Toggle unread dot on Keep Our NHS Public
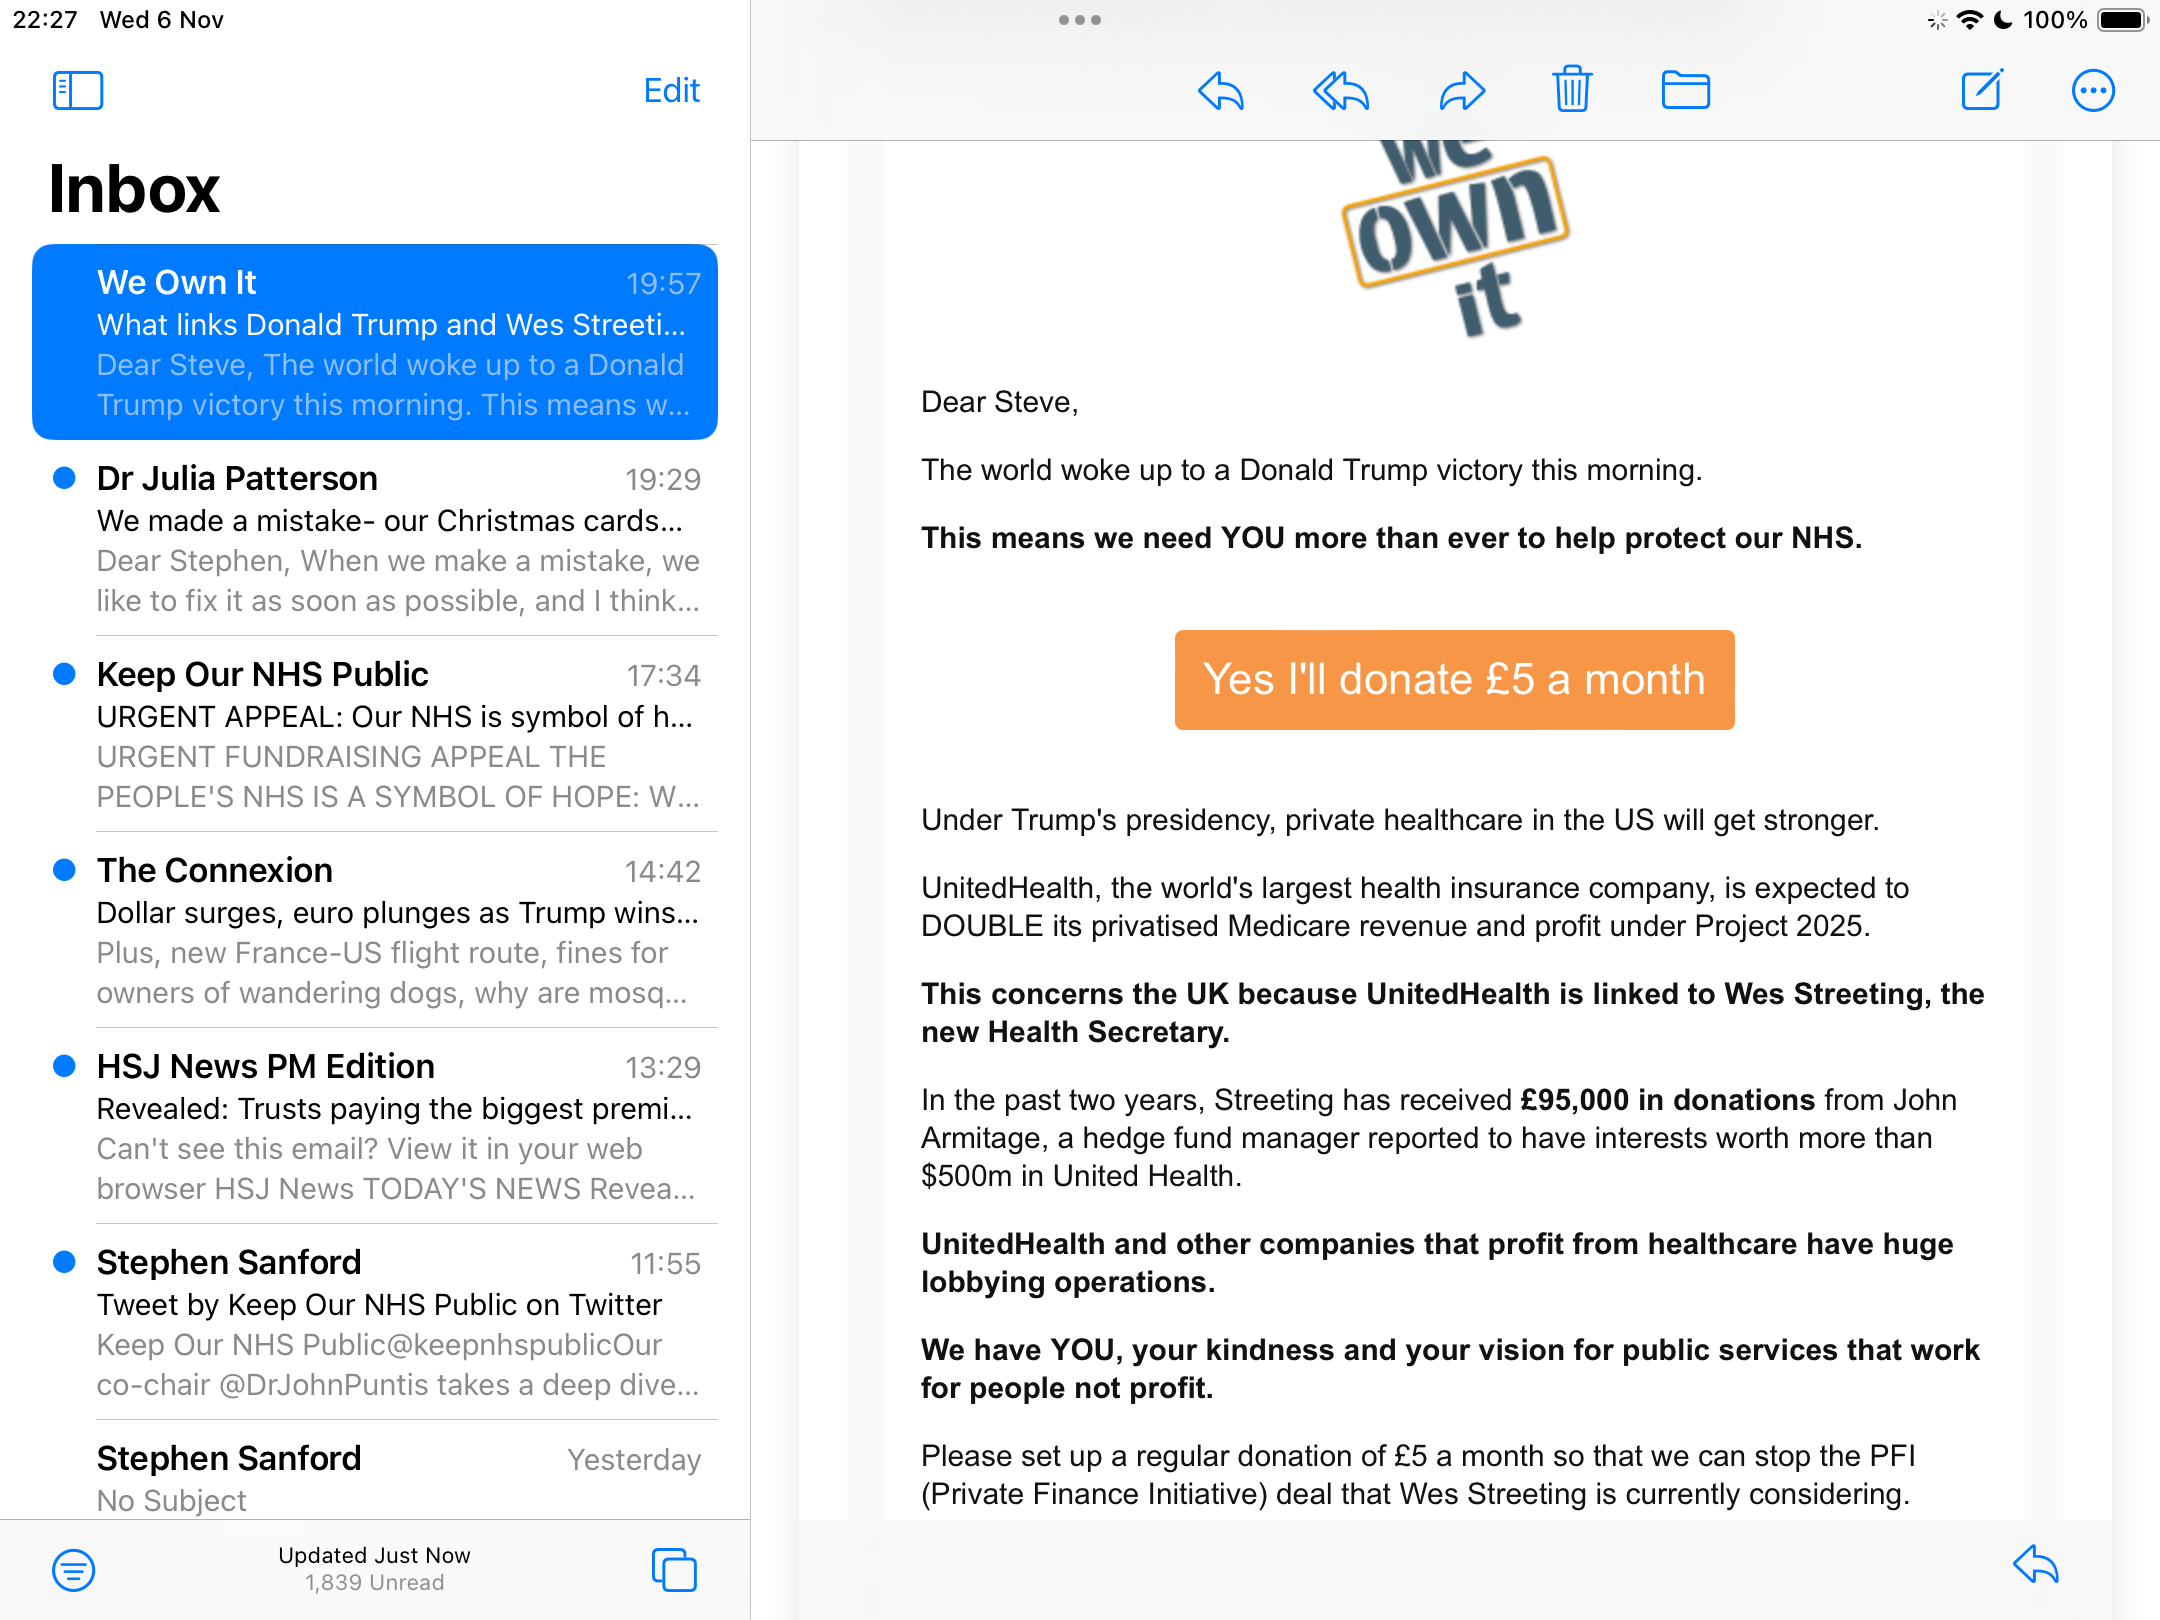Image resolution: width=2160 pixels, height=1620 pixels. click(x=64, y=674)
